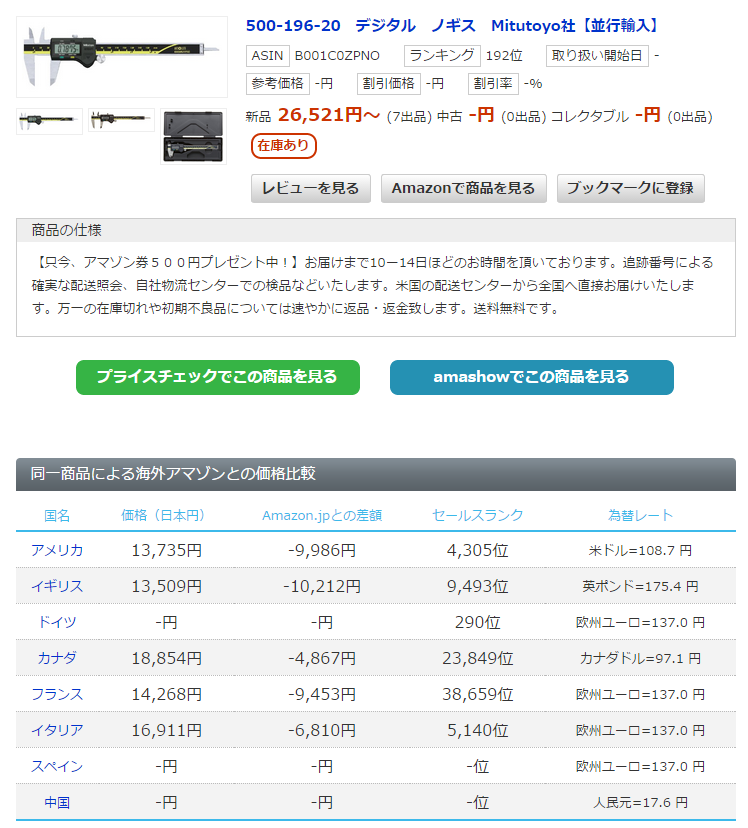The width and height of the screenshot is (748, 828).
Task: Click the セールスランク column header
Action: click(477, 515)
